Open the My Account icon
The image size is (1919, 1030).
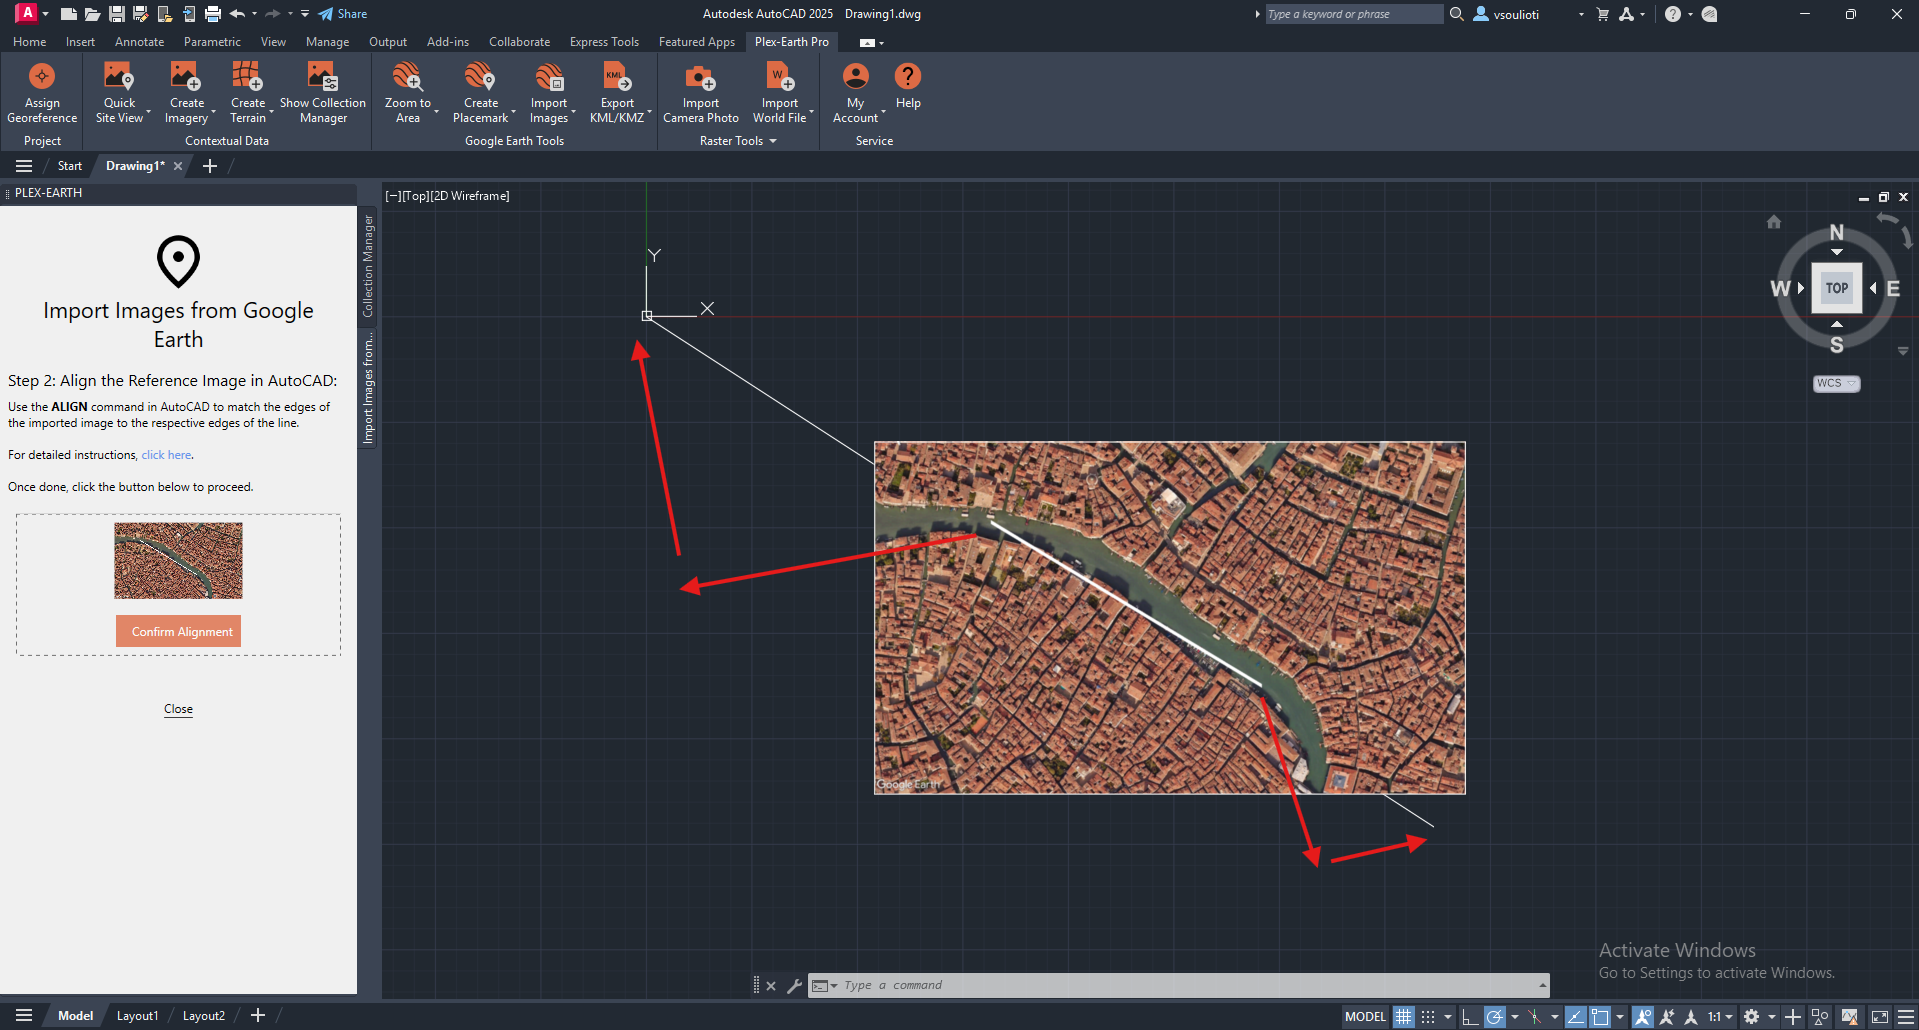856,76
